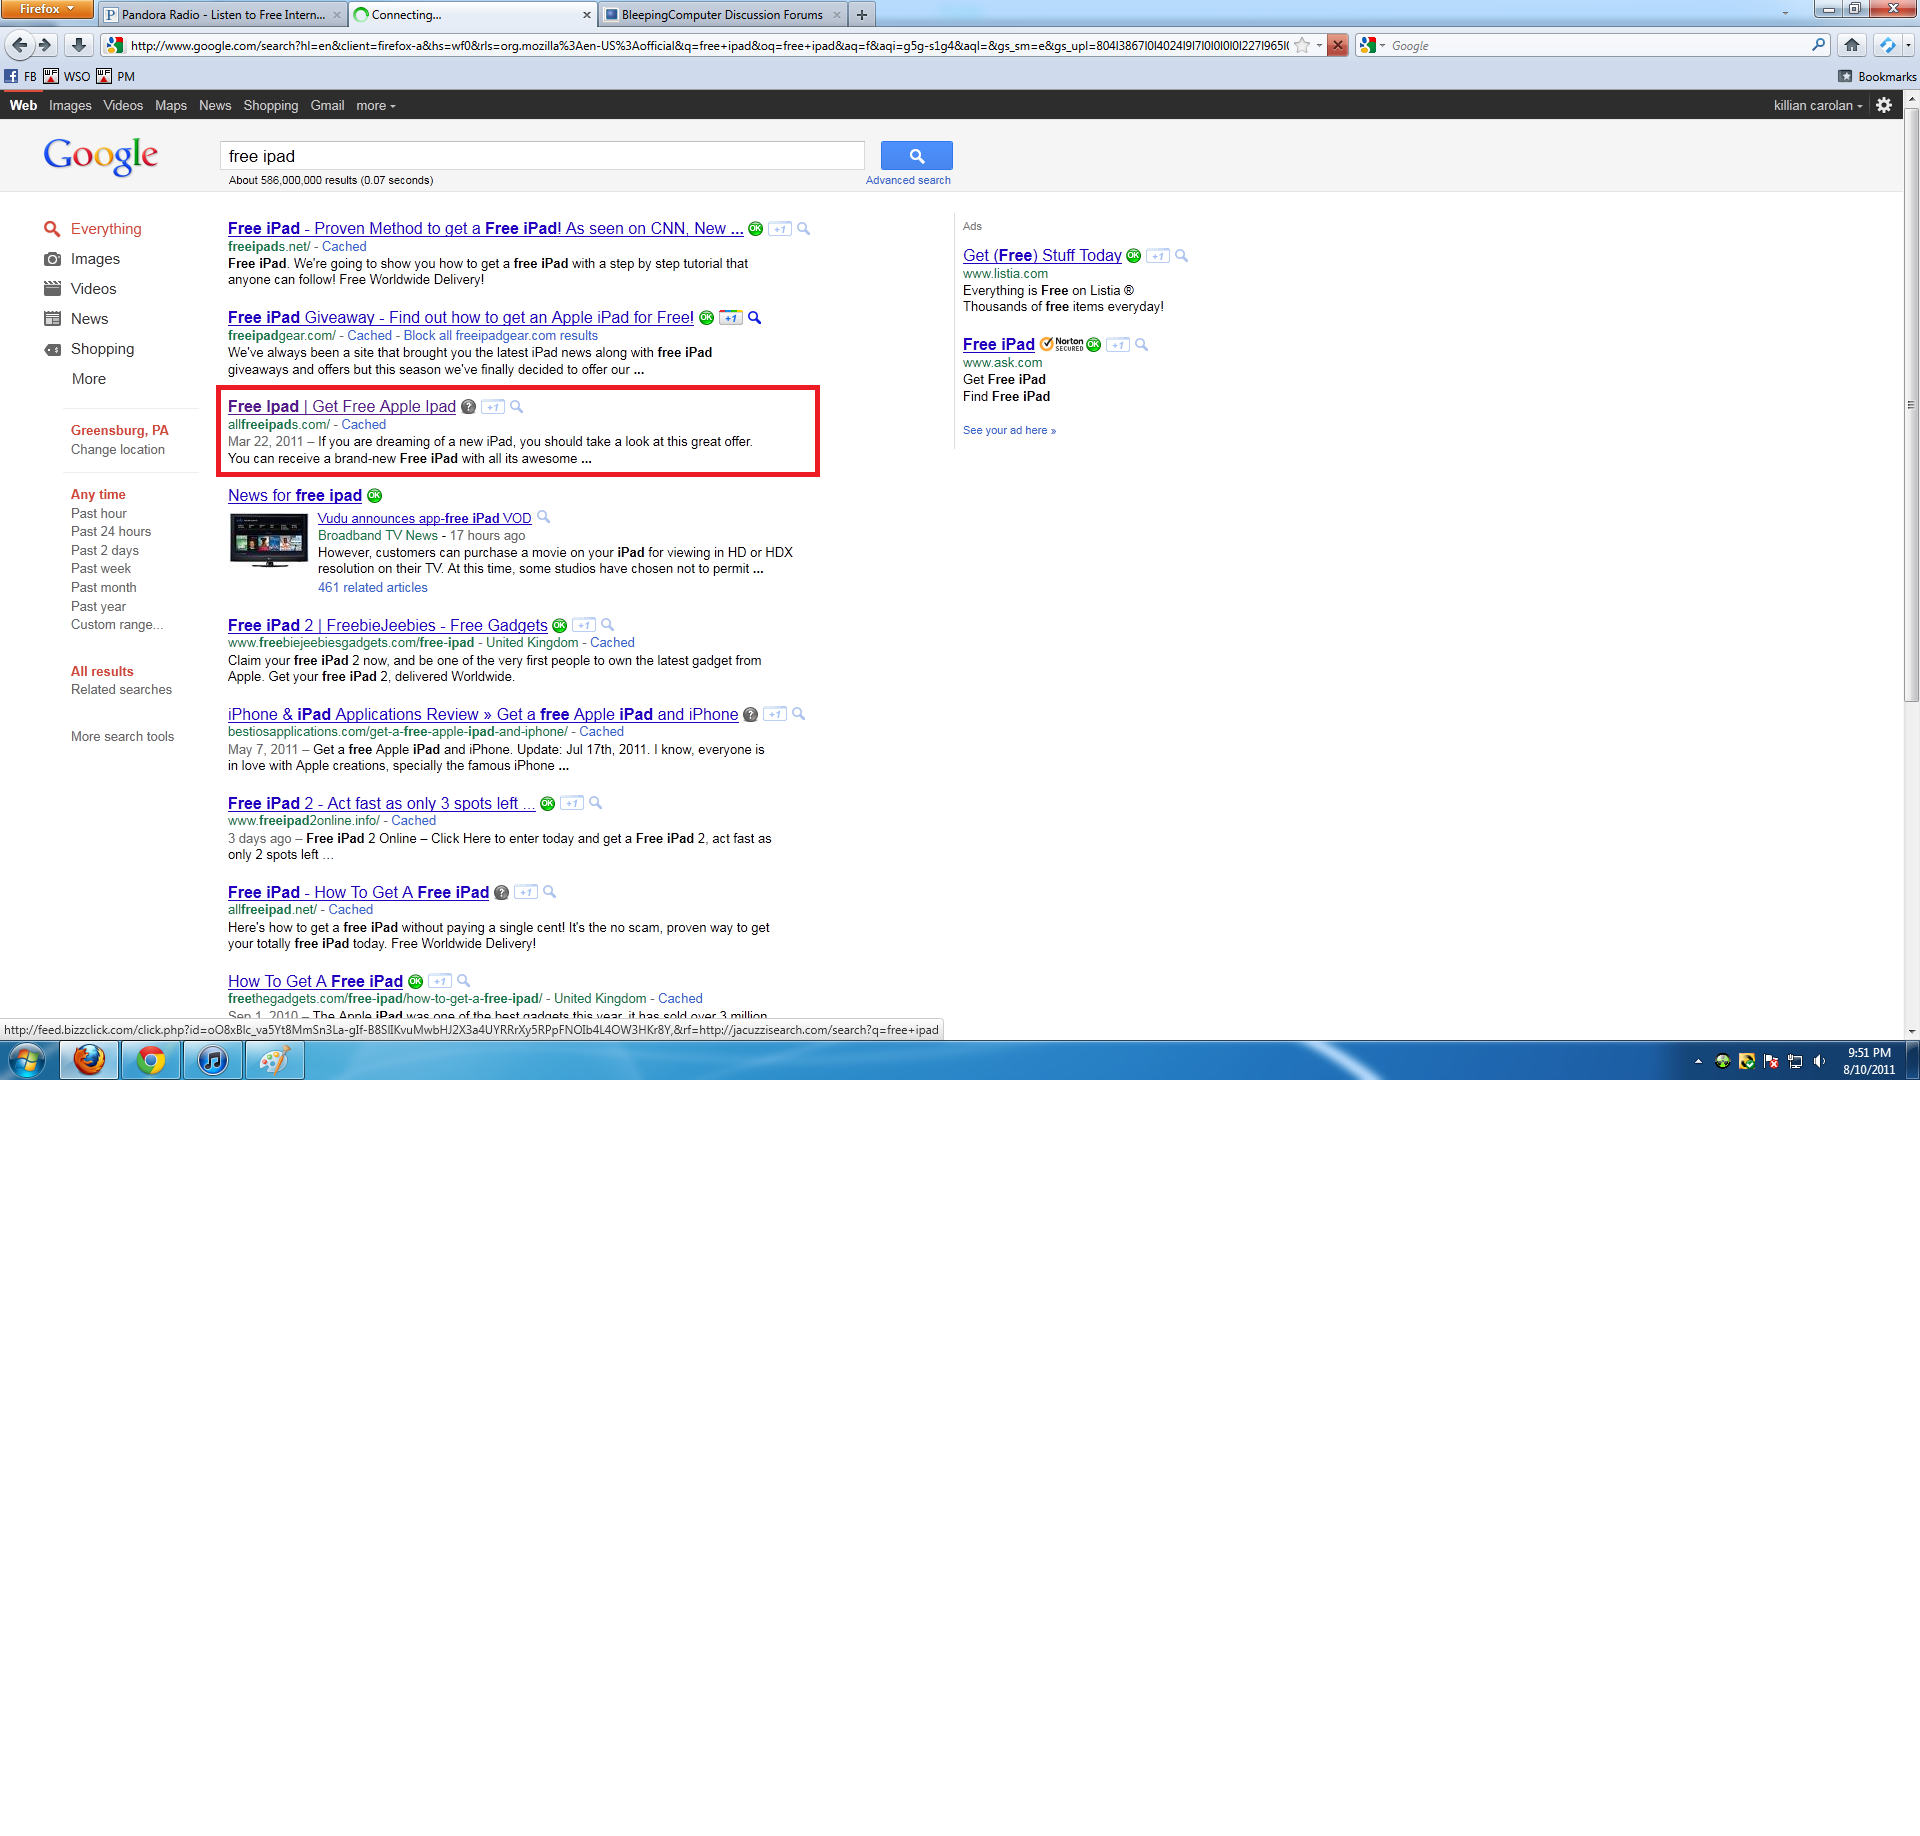Open See your ad here link
Image resolution: width=1920 pixels, height=1836 pixels.
(x=1009, y=431)
